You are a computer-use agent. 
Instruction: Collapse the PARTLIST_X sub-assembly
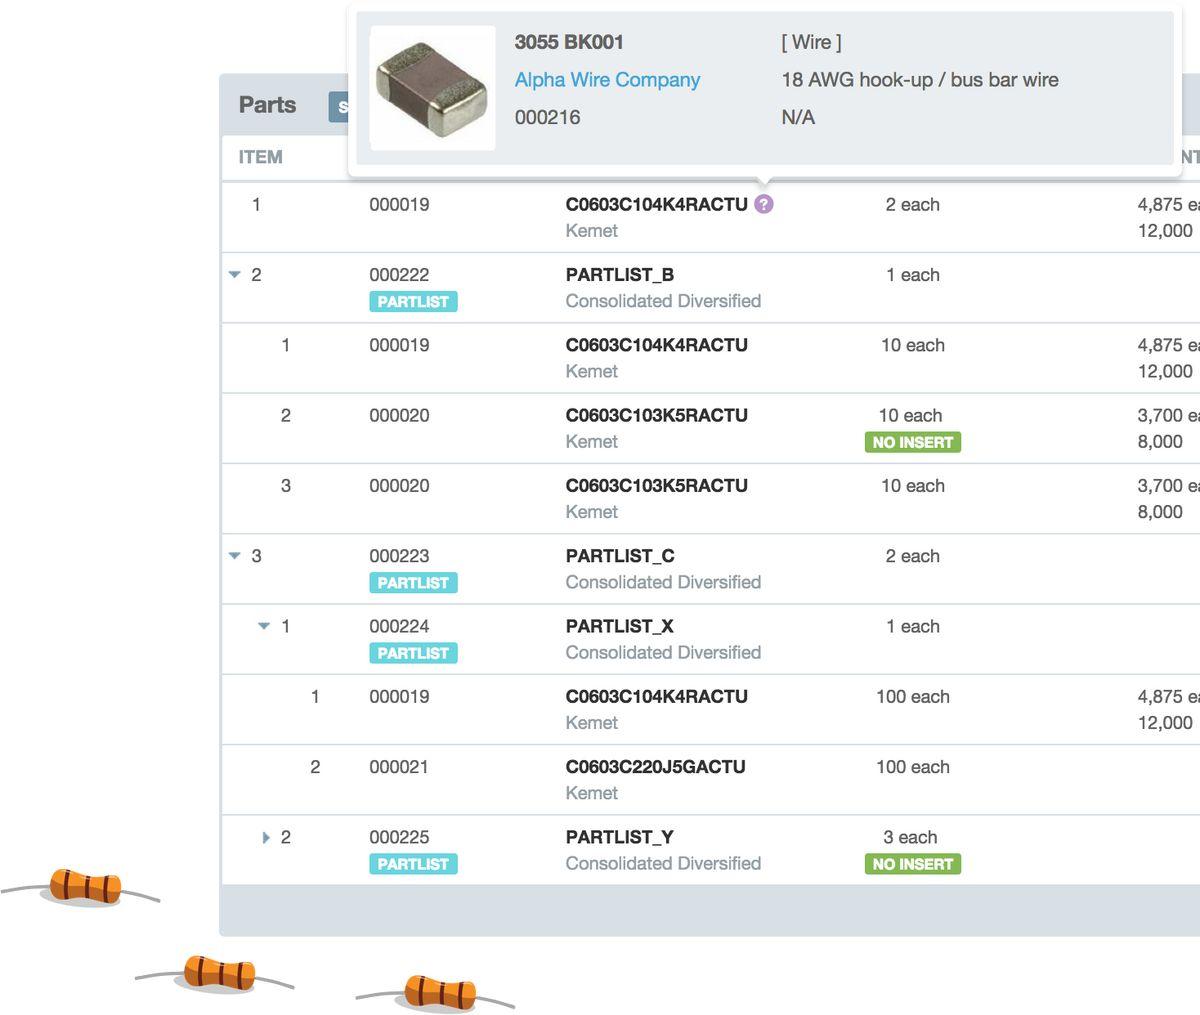pyautogui.click(x=264, y=627)
